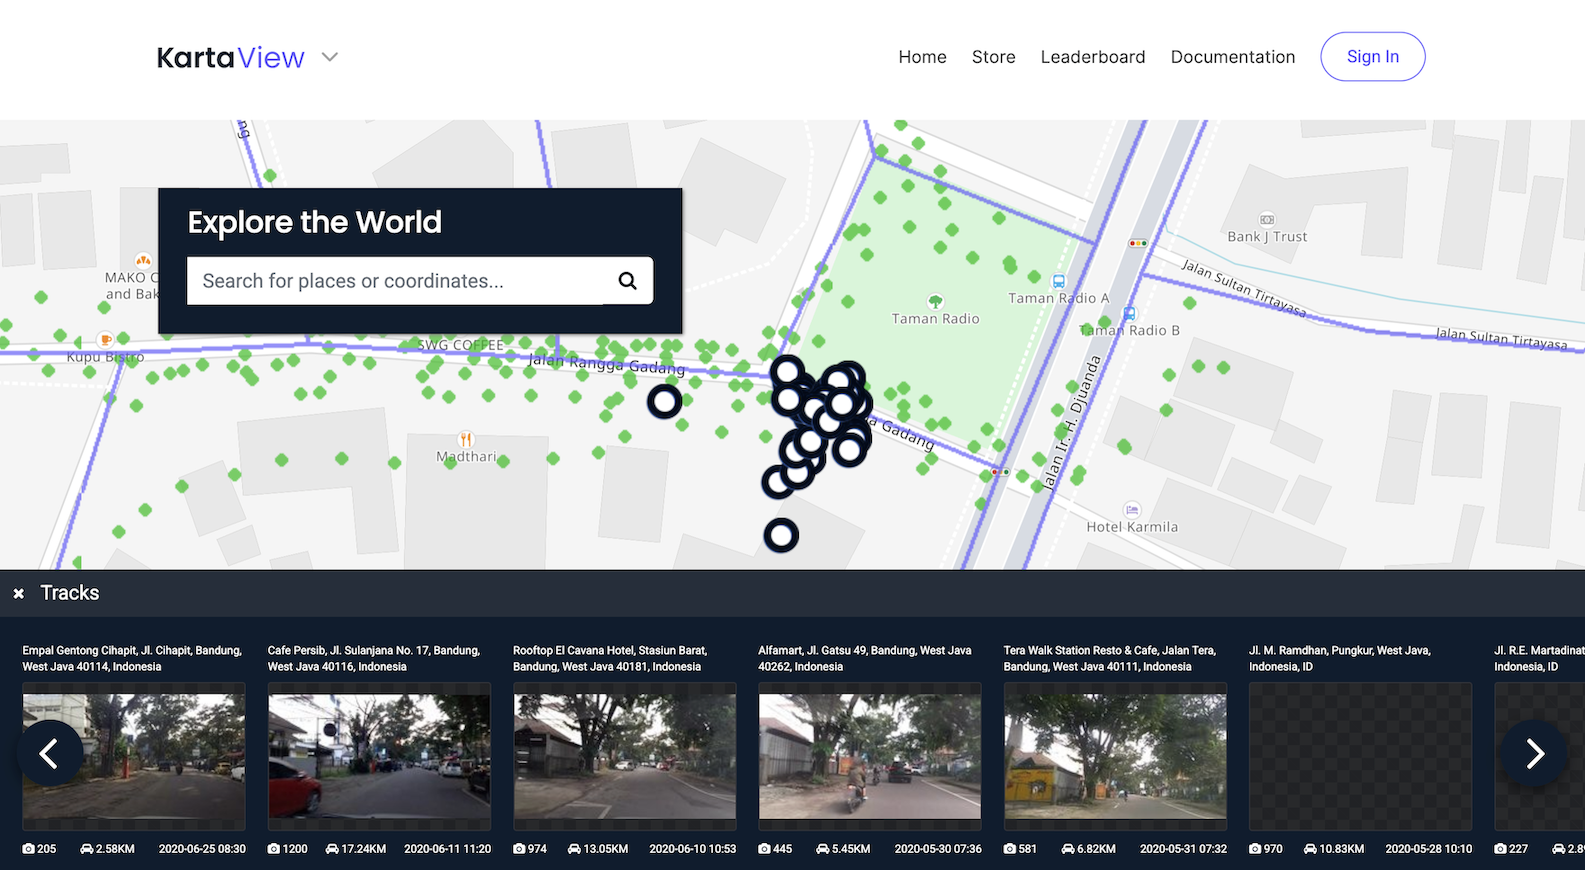Click the magnifying glass search icon

(627, 281)
